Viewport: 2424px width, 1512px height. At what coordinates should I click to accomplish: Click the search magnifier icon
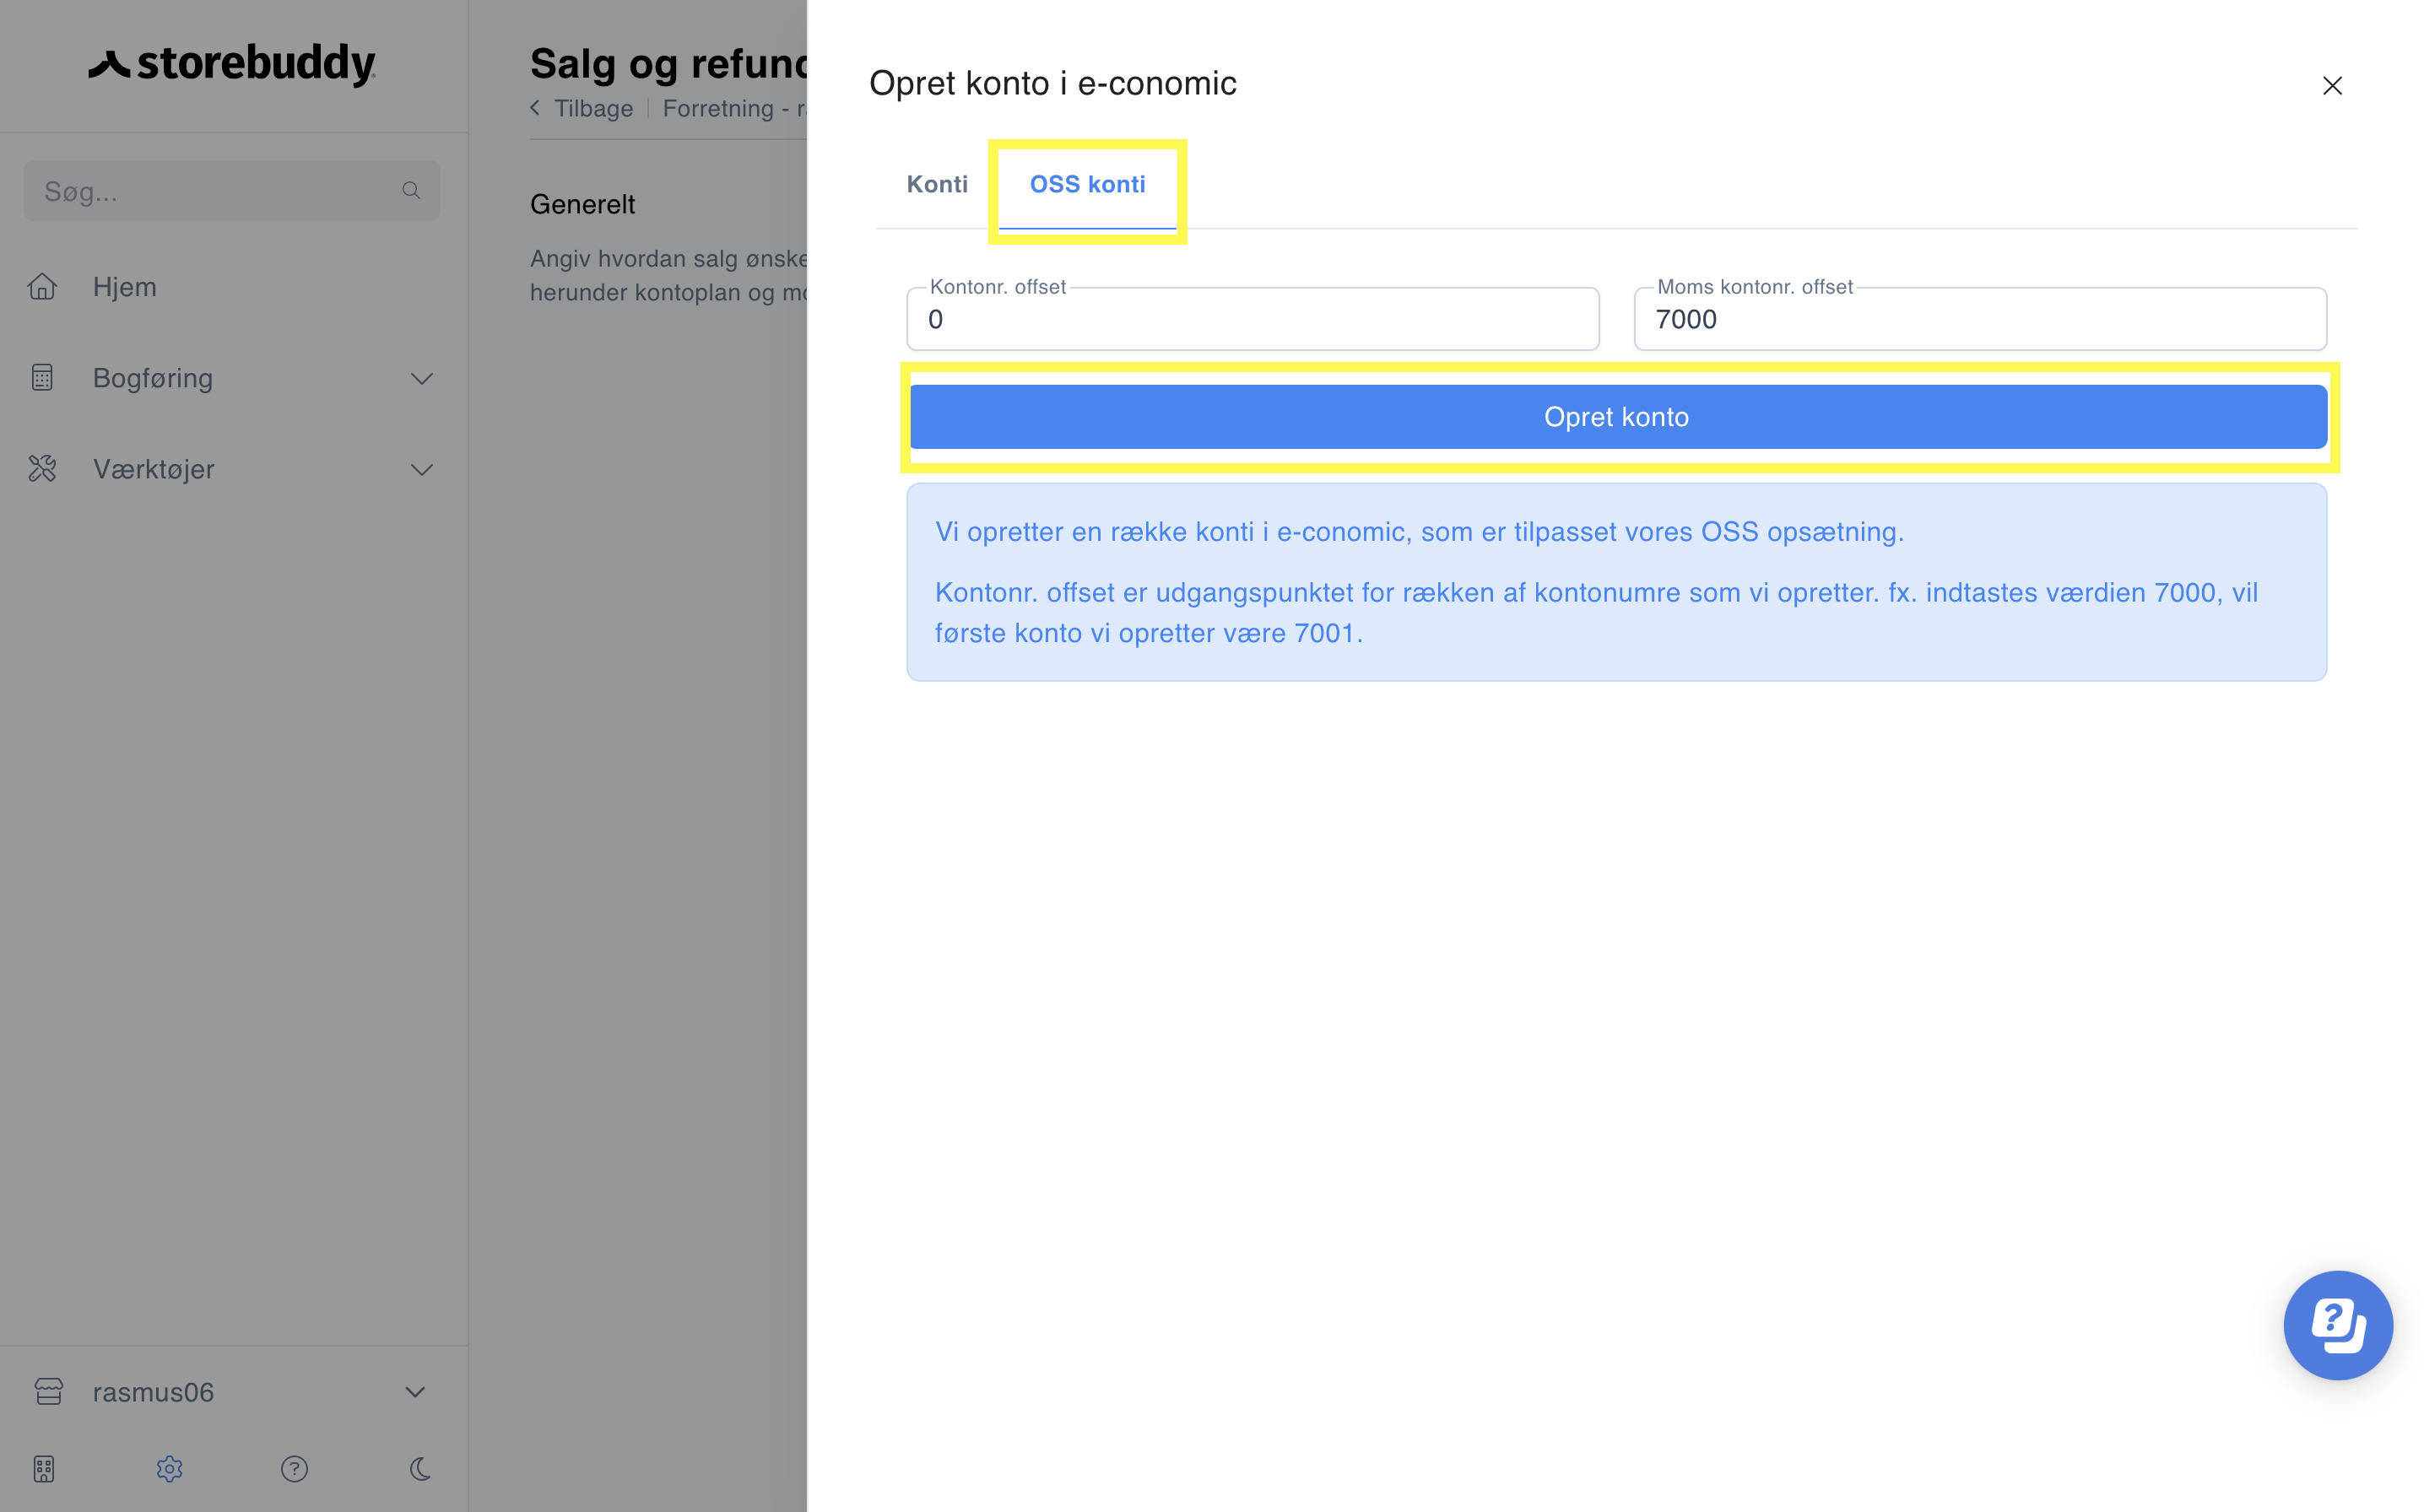411,190
